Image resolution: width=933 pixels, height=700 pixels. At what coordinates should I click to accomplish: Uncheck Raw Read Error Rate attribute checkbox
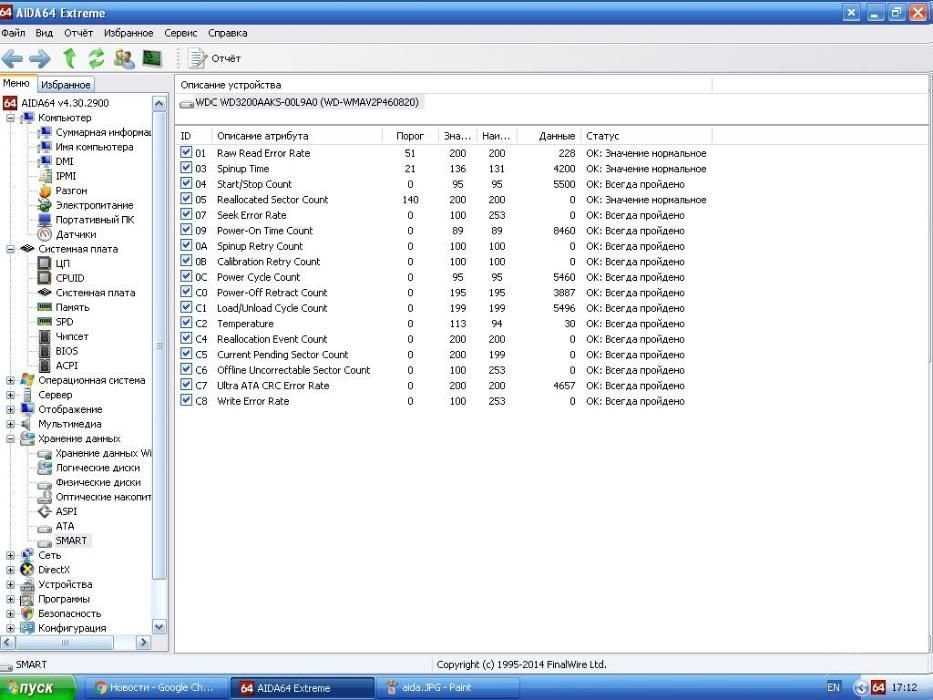pyautogui.click(x=186, y=152)
